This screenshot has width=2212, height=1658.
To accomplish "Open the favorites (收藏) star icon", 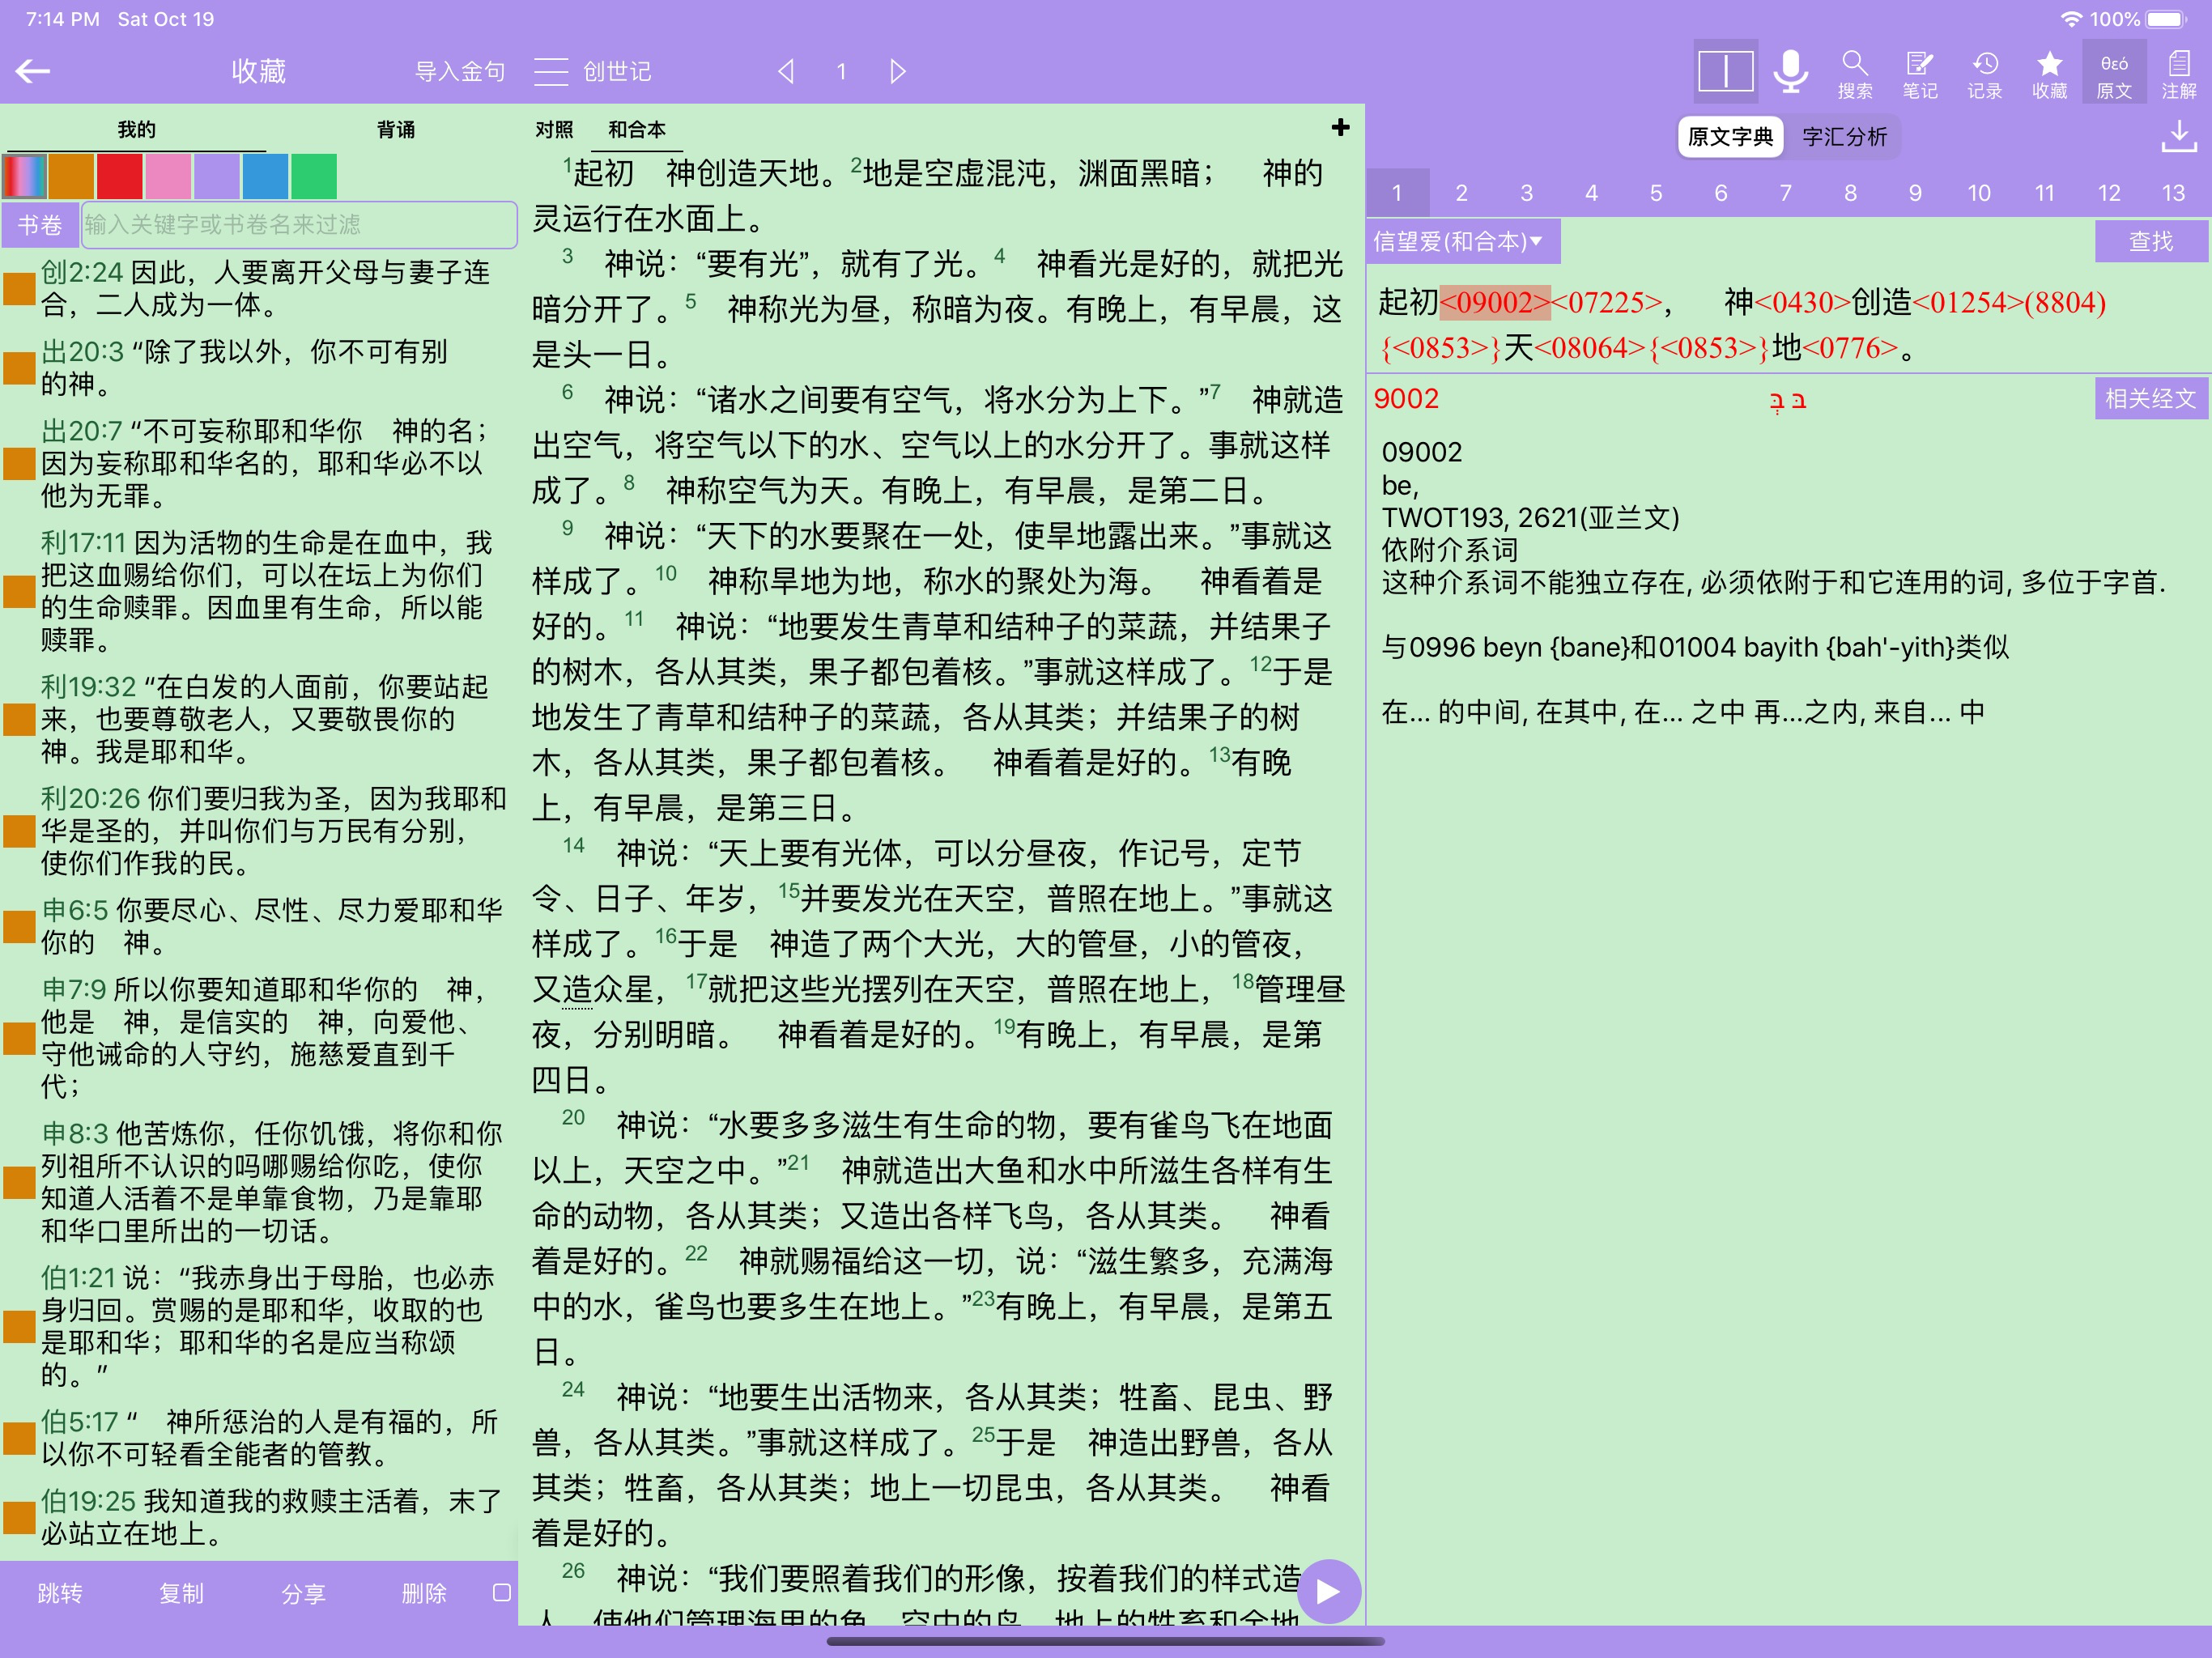I will coord(2050,75).
